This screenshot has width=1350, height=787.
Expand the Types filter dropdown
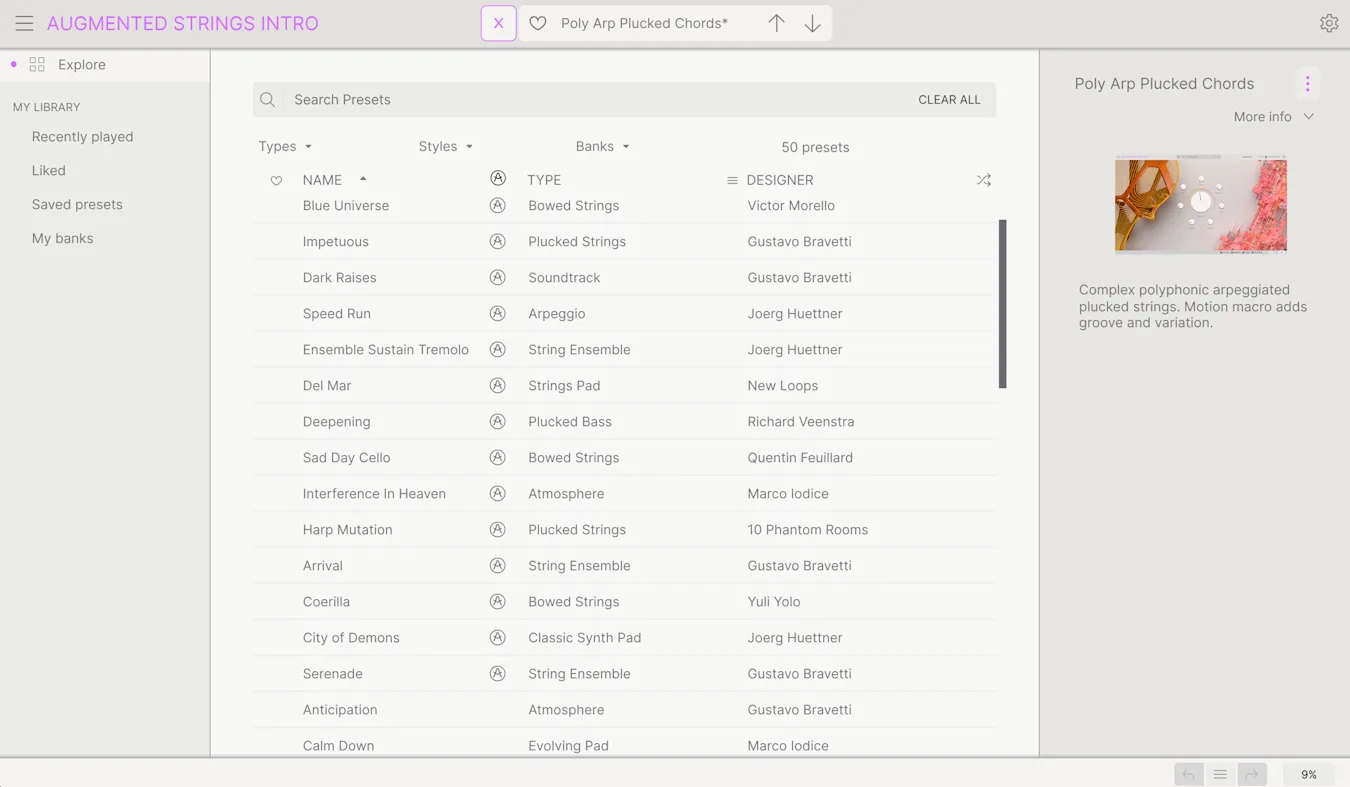(285, 147)
